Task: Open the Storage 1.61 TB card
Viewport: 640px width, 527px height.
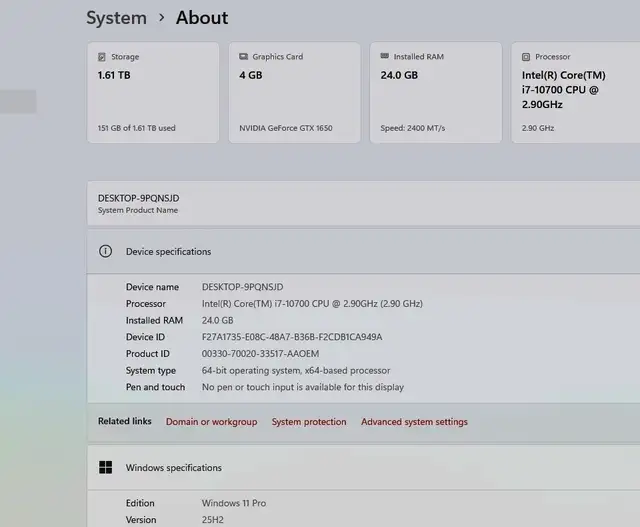Action: 153,93
